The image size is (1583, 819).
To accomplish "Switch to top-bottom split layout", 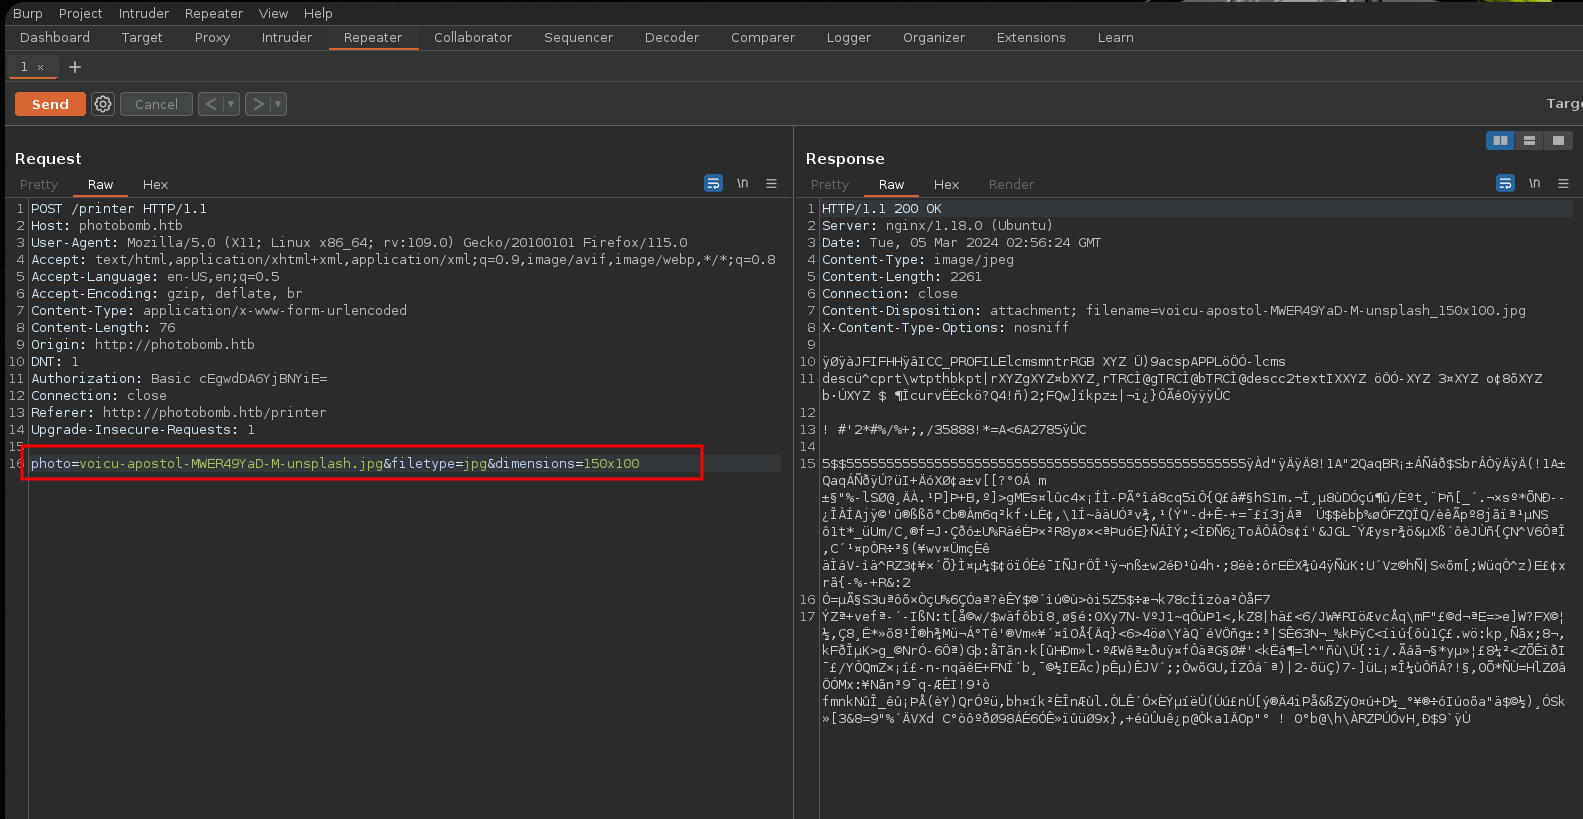I will [x=1529, y=141].
